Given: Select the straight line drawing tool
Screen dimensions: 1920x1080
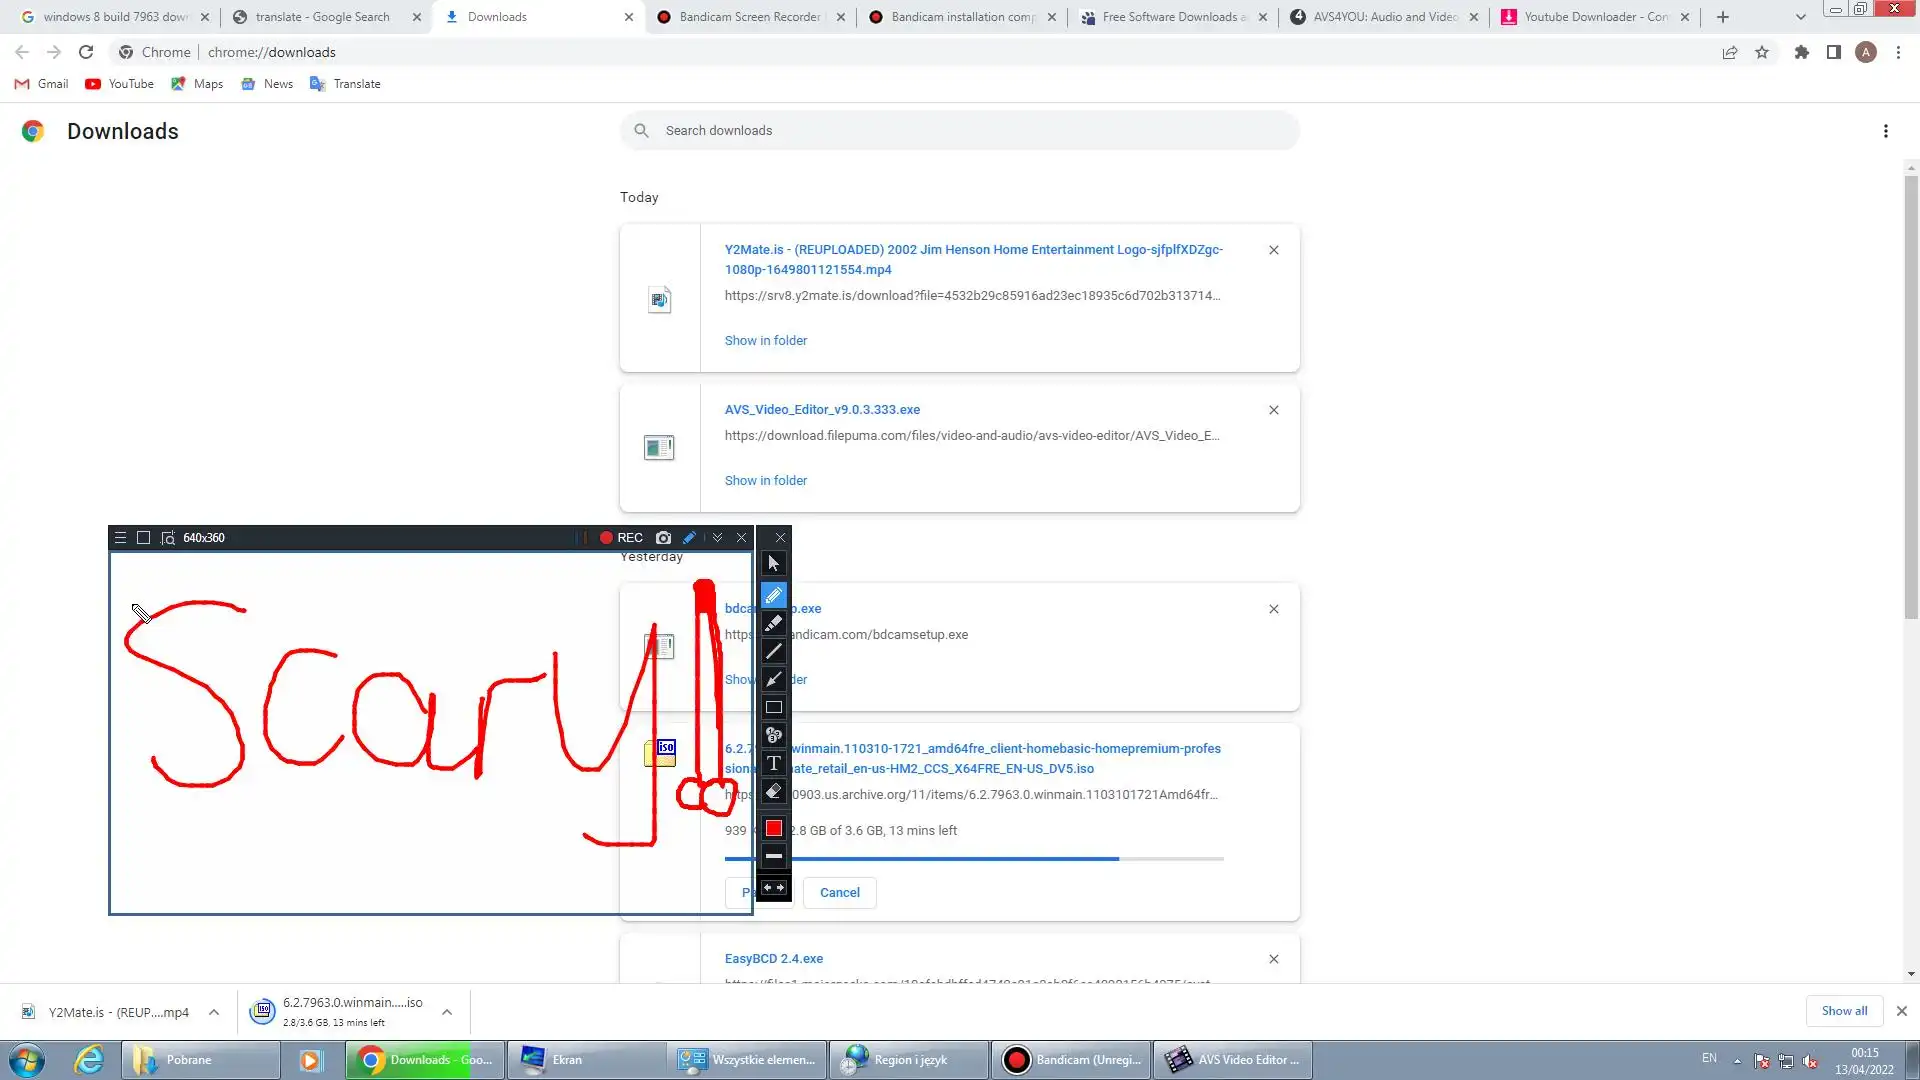Looking at the screenshot, I should tap(773, 651).
